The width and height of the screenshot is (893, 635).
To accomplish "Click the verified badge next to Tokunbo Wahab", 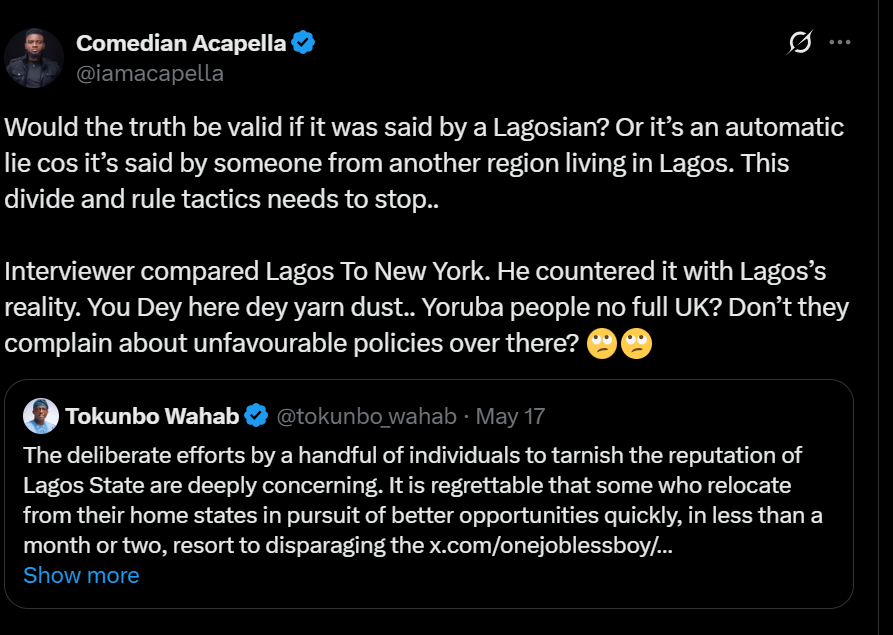I will tap(256, 416).
